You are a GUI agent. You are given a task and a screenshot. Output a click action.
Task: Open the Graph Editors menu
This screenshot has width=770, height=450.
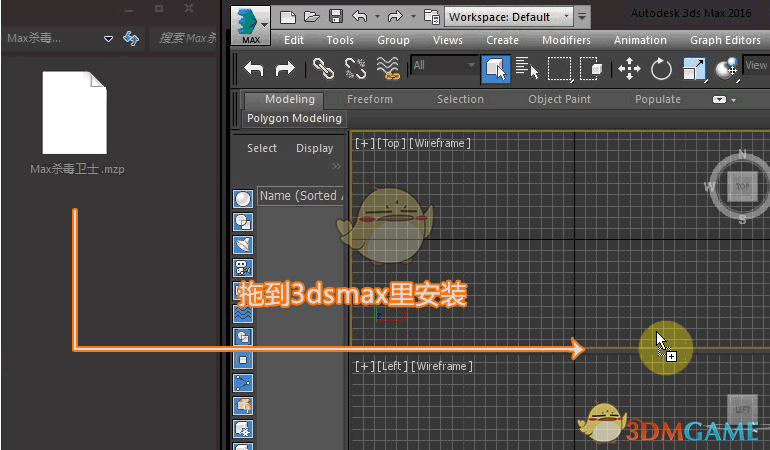(725, 40)
